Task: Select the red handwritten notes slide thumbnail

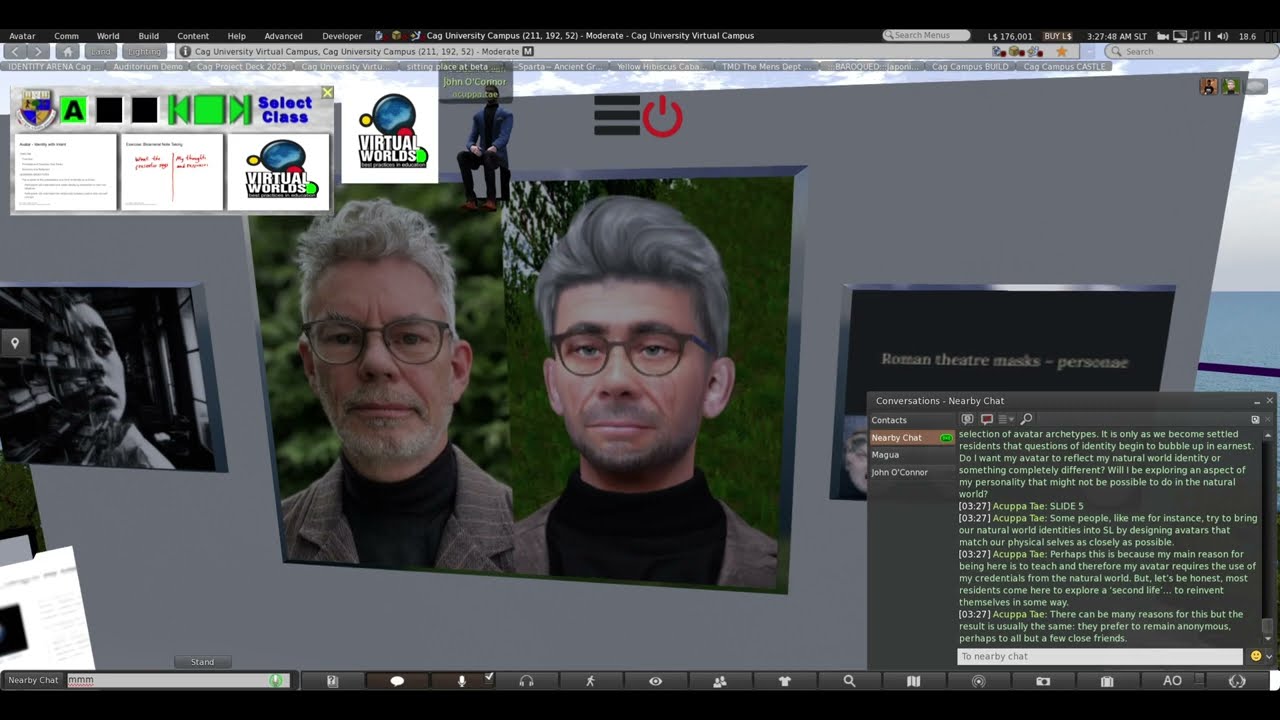Action: tap(172, 172)
